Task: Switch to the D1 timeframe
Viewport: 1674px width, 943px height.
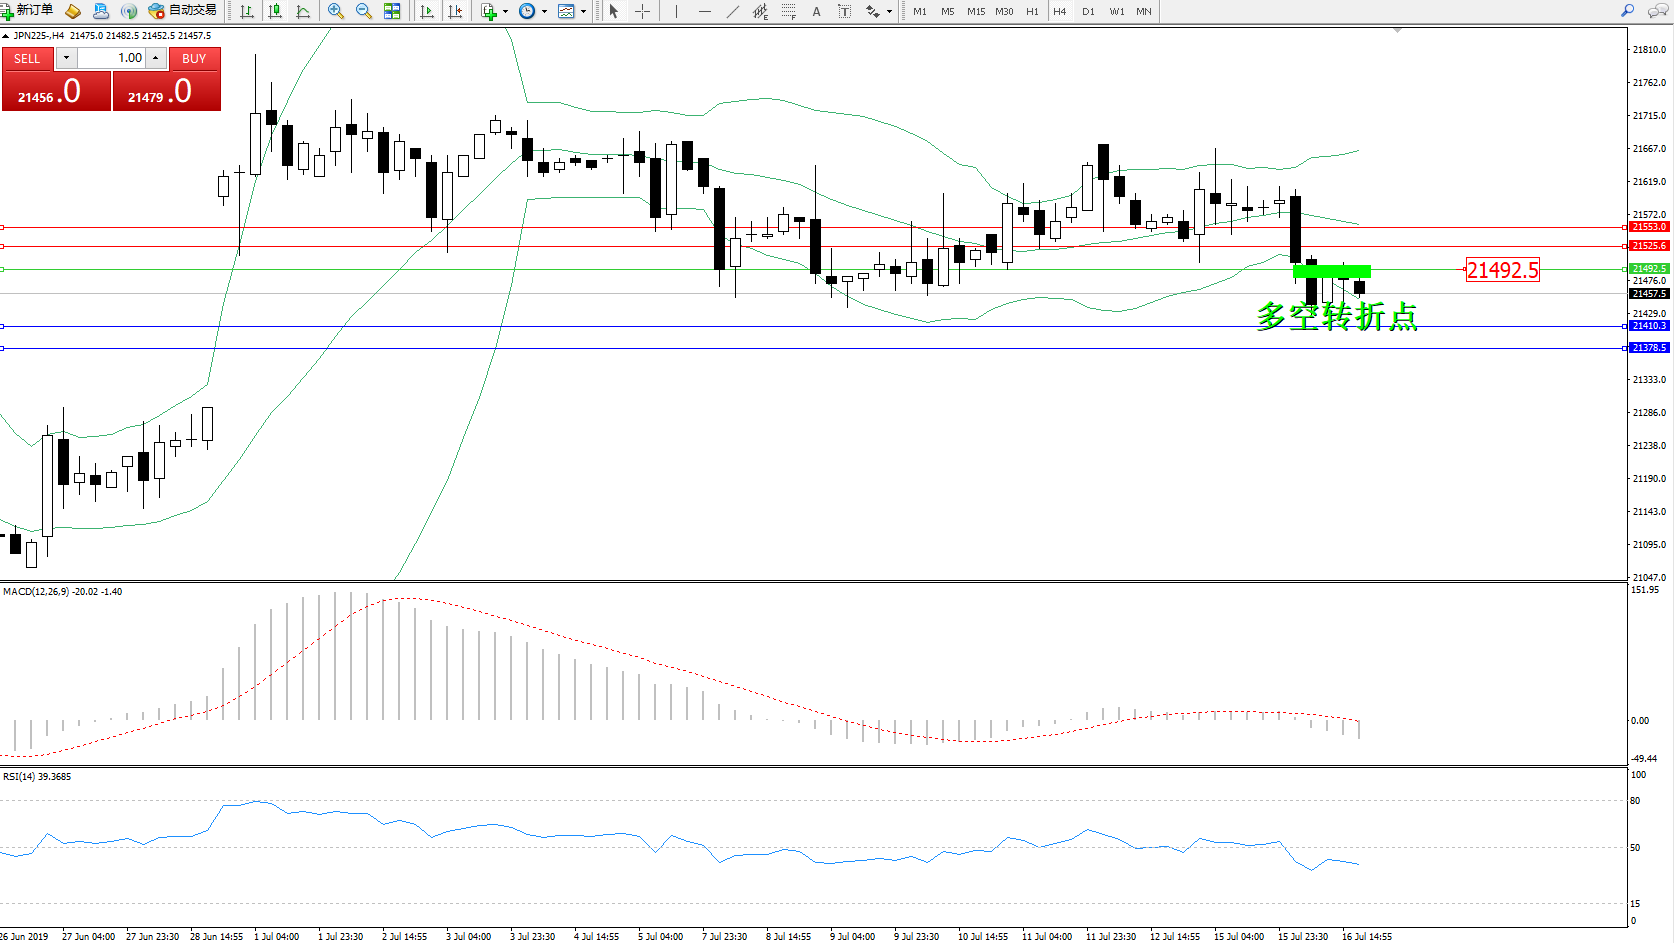Action: 1088,11
